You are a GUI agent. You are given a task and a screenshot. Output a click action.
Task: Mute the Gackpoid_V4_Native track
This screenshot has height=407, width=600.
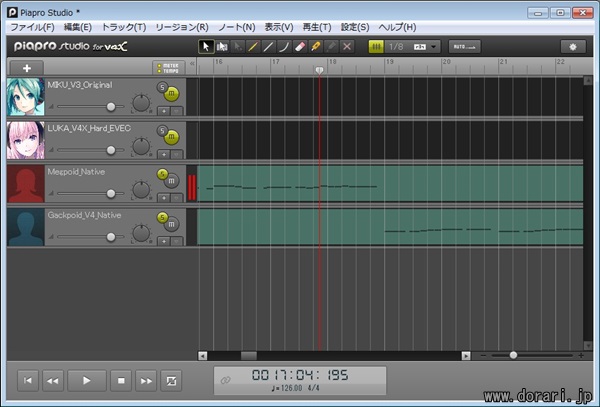(171, 224)
